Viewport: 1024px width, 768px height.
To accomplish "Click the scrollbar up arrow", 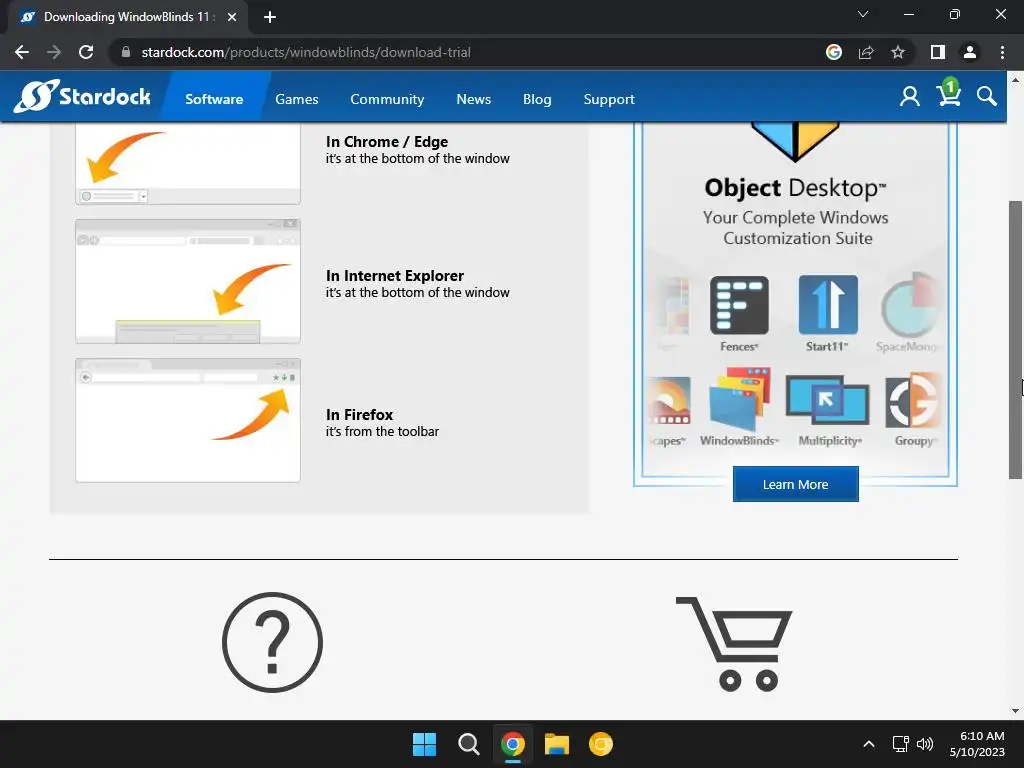I will pyautogui.click(x=1015, y=80).
